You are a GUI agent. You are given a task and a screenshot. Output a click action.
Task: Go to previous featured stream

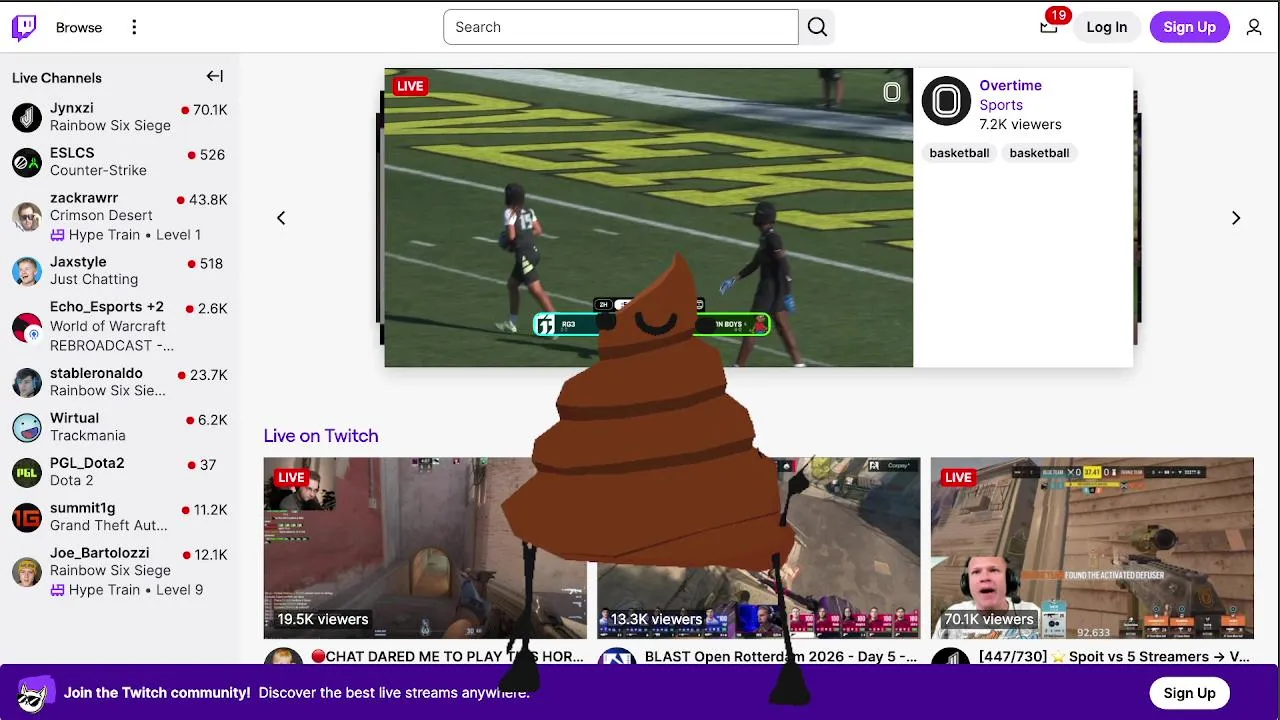281,218
